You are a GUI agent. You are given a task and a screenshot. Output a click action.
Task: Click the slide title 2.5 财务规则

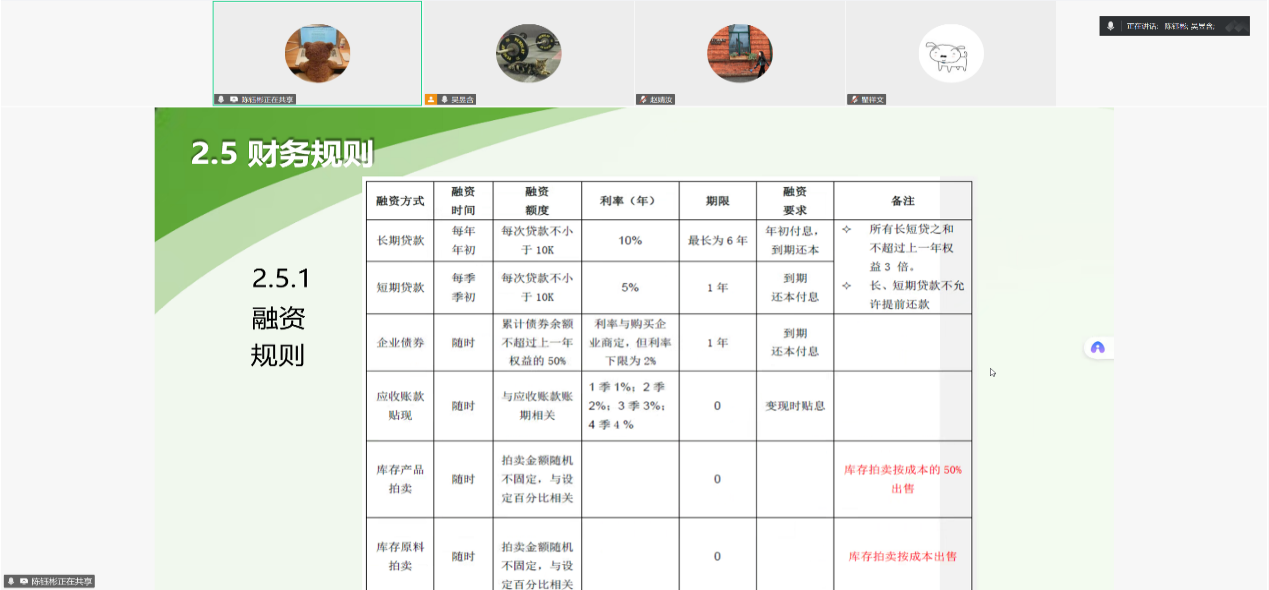click(x=282, y=155)
